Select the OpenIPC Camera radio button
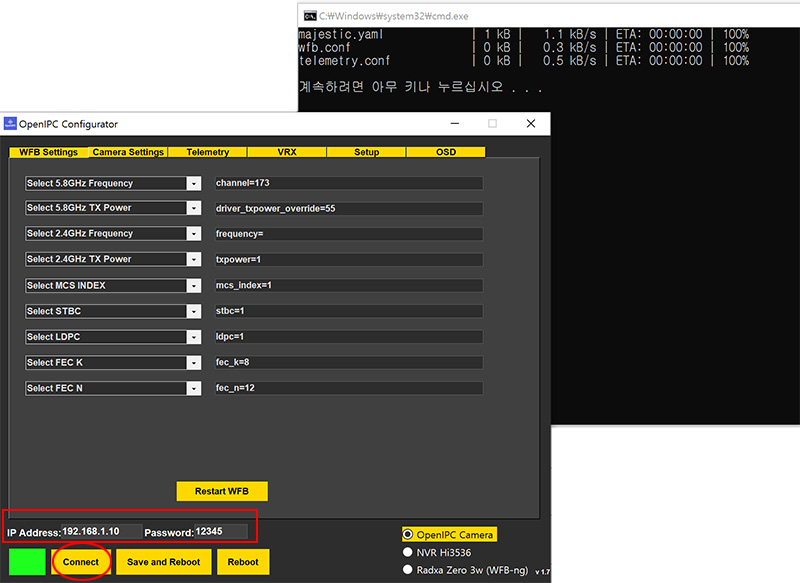This screenshot has width=800, height=583. click(x=408, y=535)
